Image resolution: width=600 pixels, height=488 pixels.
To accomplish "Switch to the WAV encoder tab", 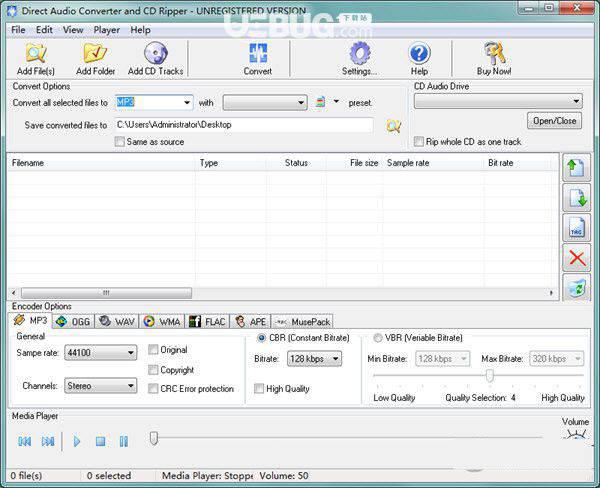I will [117, 322].
